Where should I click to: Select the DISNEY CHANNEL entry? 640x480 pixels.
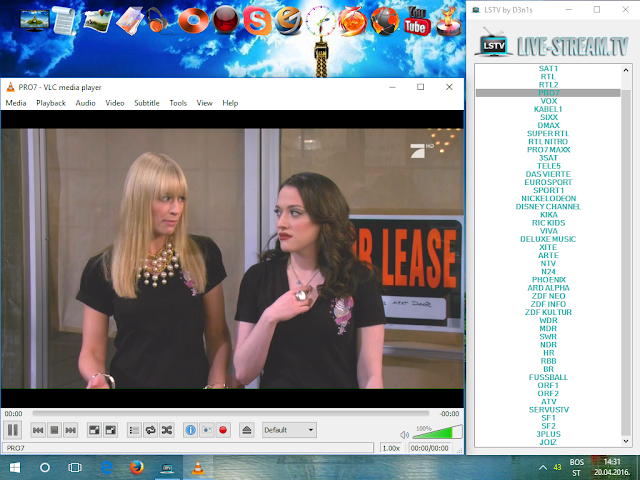tap(548, 207)
